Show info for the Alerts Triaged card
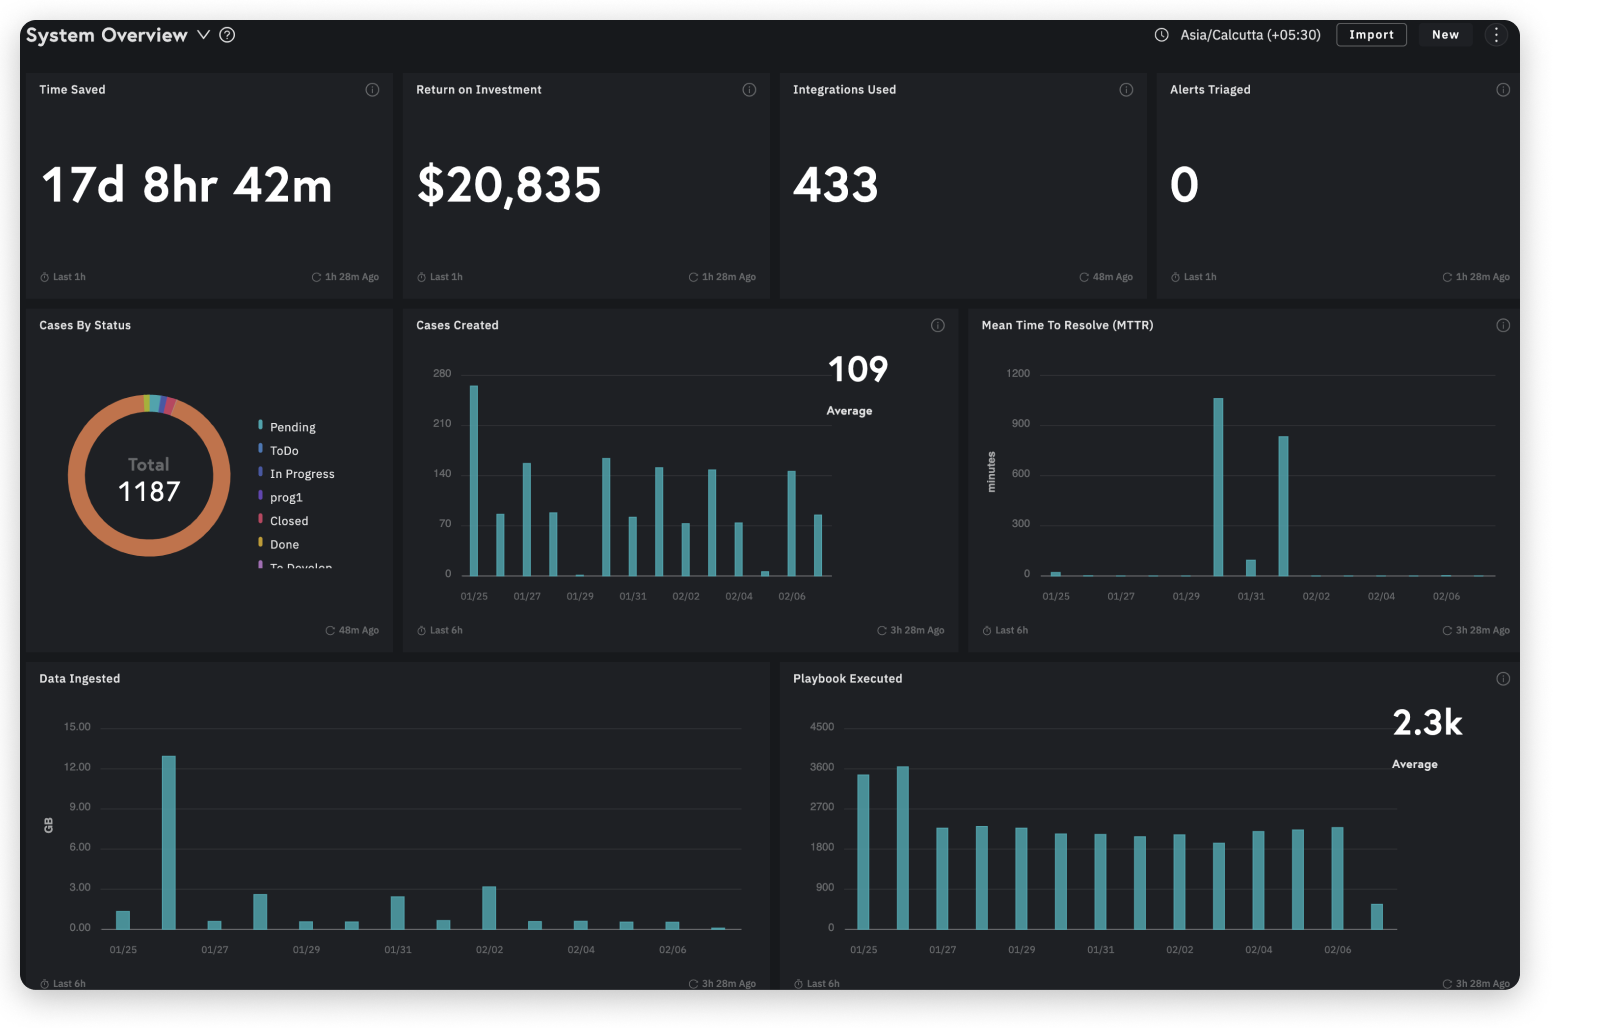The width and height of the screenshot is (1600, 1028). [1503, 90]
